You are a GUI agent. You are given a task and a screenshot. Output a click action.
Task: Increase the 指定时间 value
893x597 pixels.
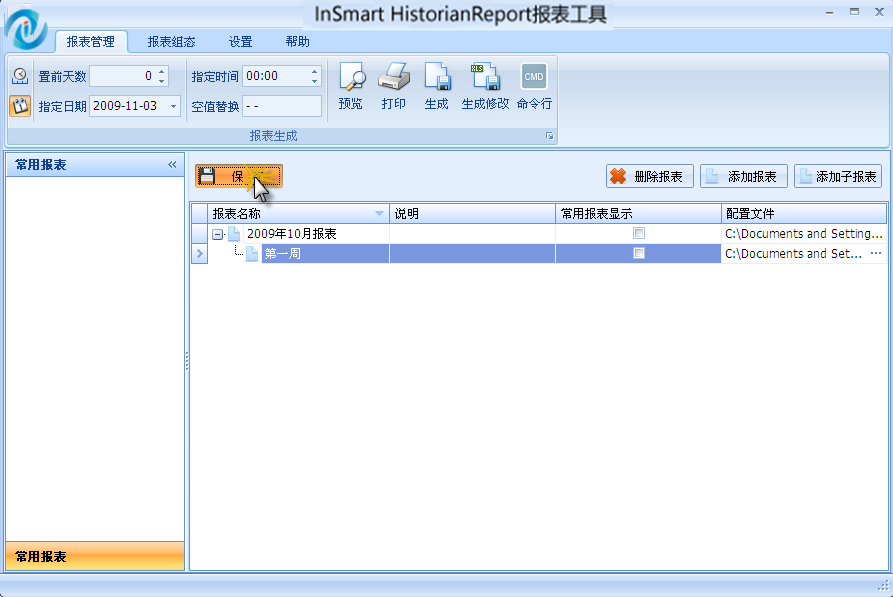pyautogui.click(x=314, y=72)
